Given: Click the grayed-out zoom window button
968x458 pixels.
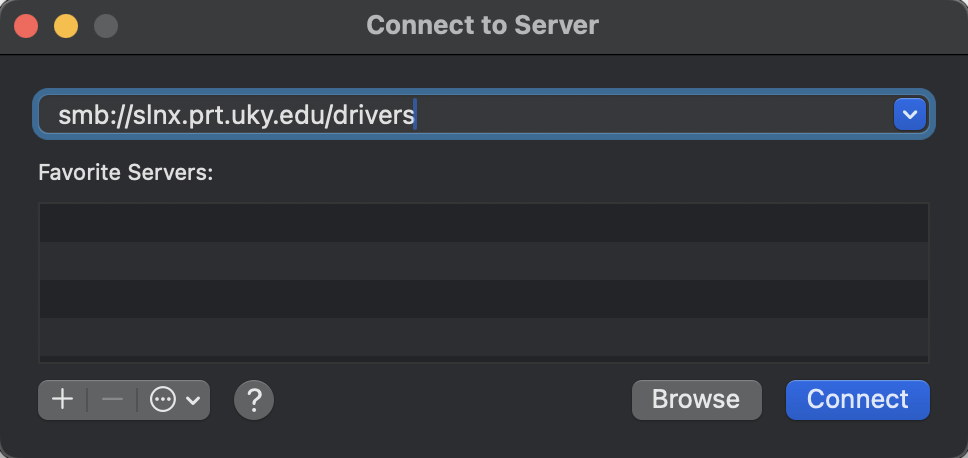Looking at the screenshot, I should click(106, 27).
